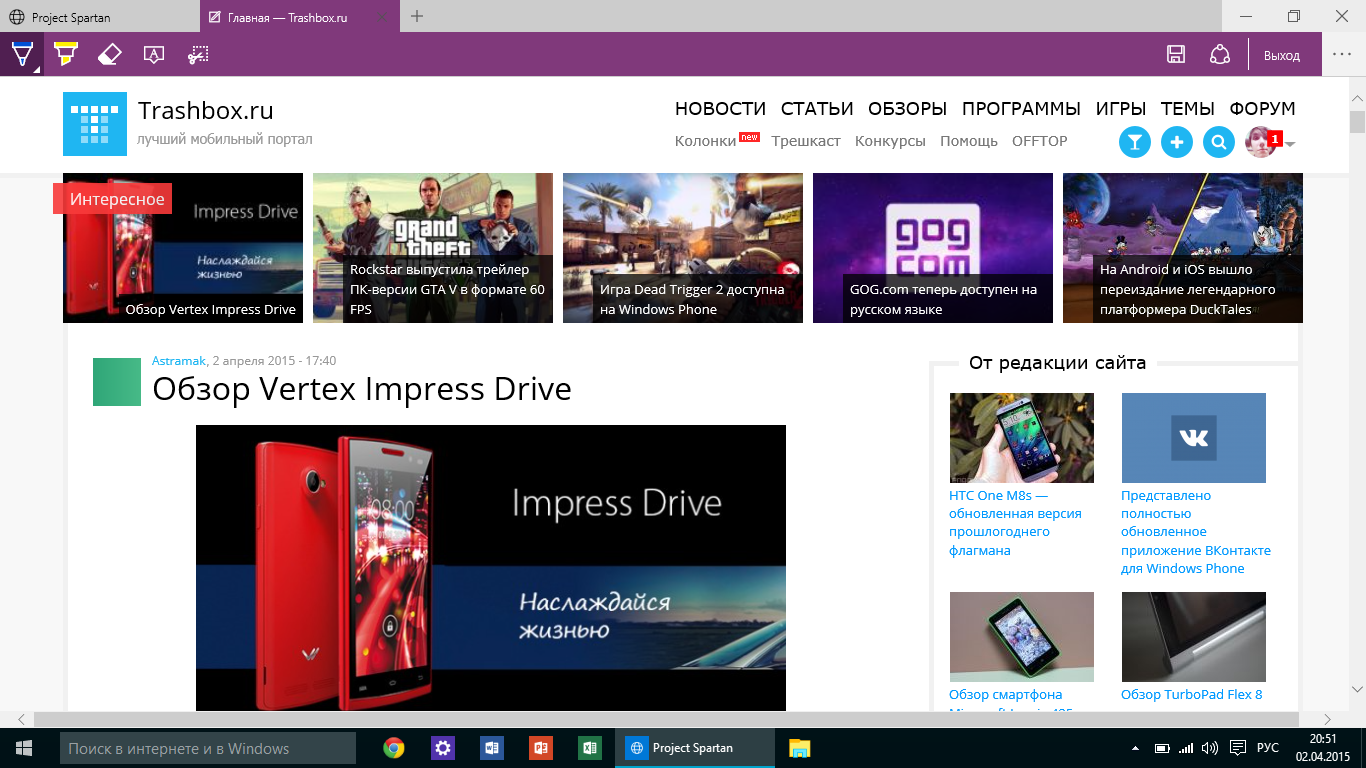
Task: Open the GTA V trailer featured tile
Action: tap(433, 248)
